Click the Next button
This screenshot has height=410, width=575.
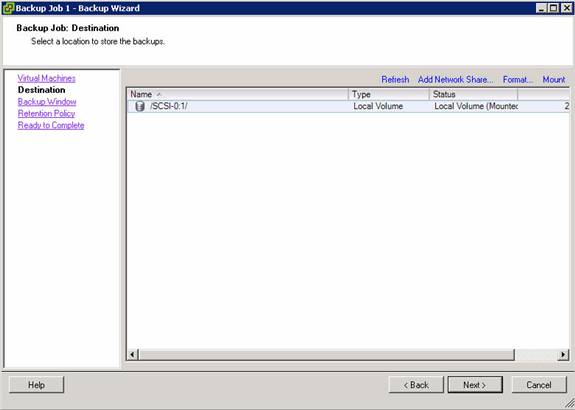pos(475,385)
